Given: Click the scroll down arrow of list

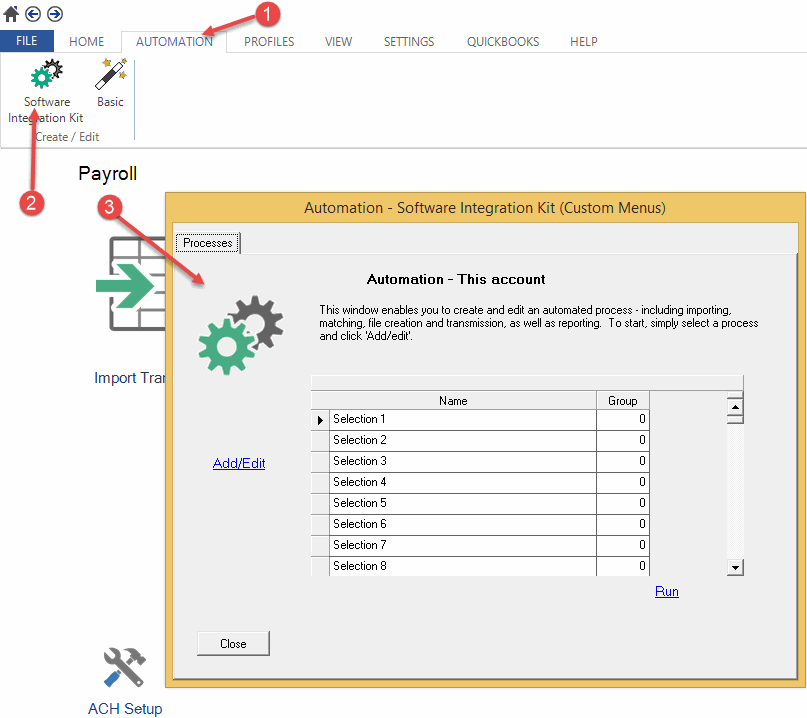Looking at the screenshot, I should (x=735, y=567).
